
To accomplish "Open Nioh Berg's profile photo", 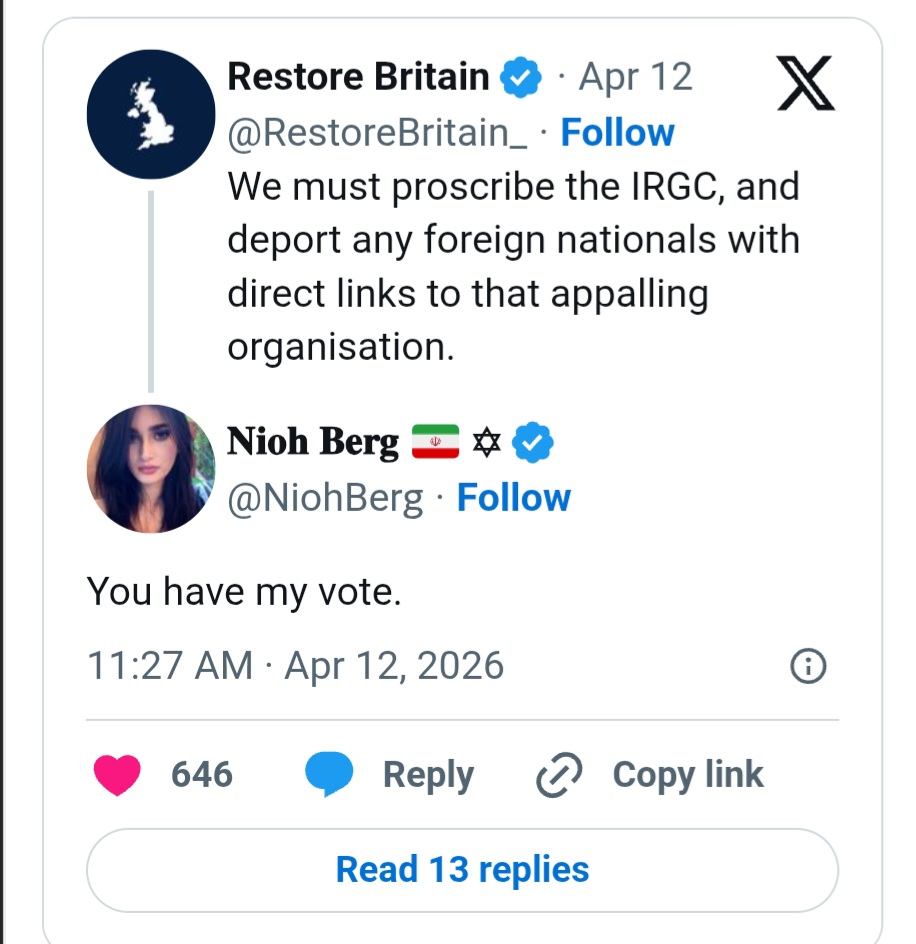I will click(x=151, y=468).
